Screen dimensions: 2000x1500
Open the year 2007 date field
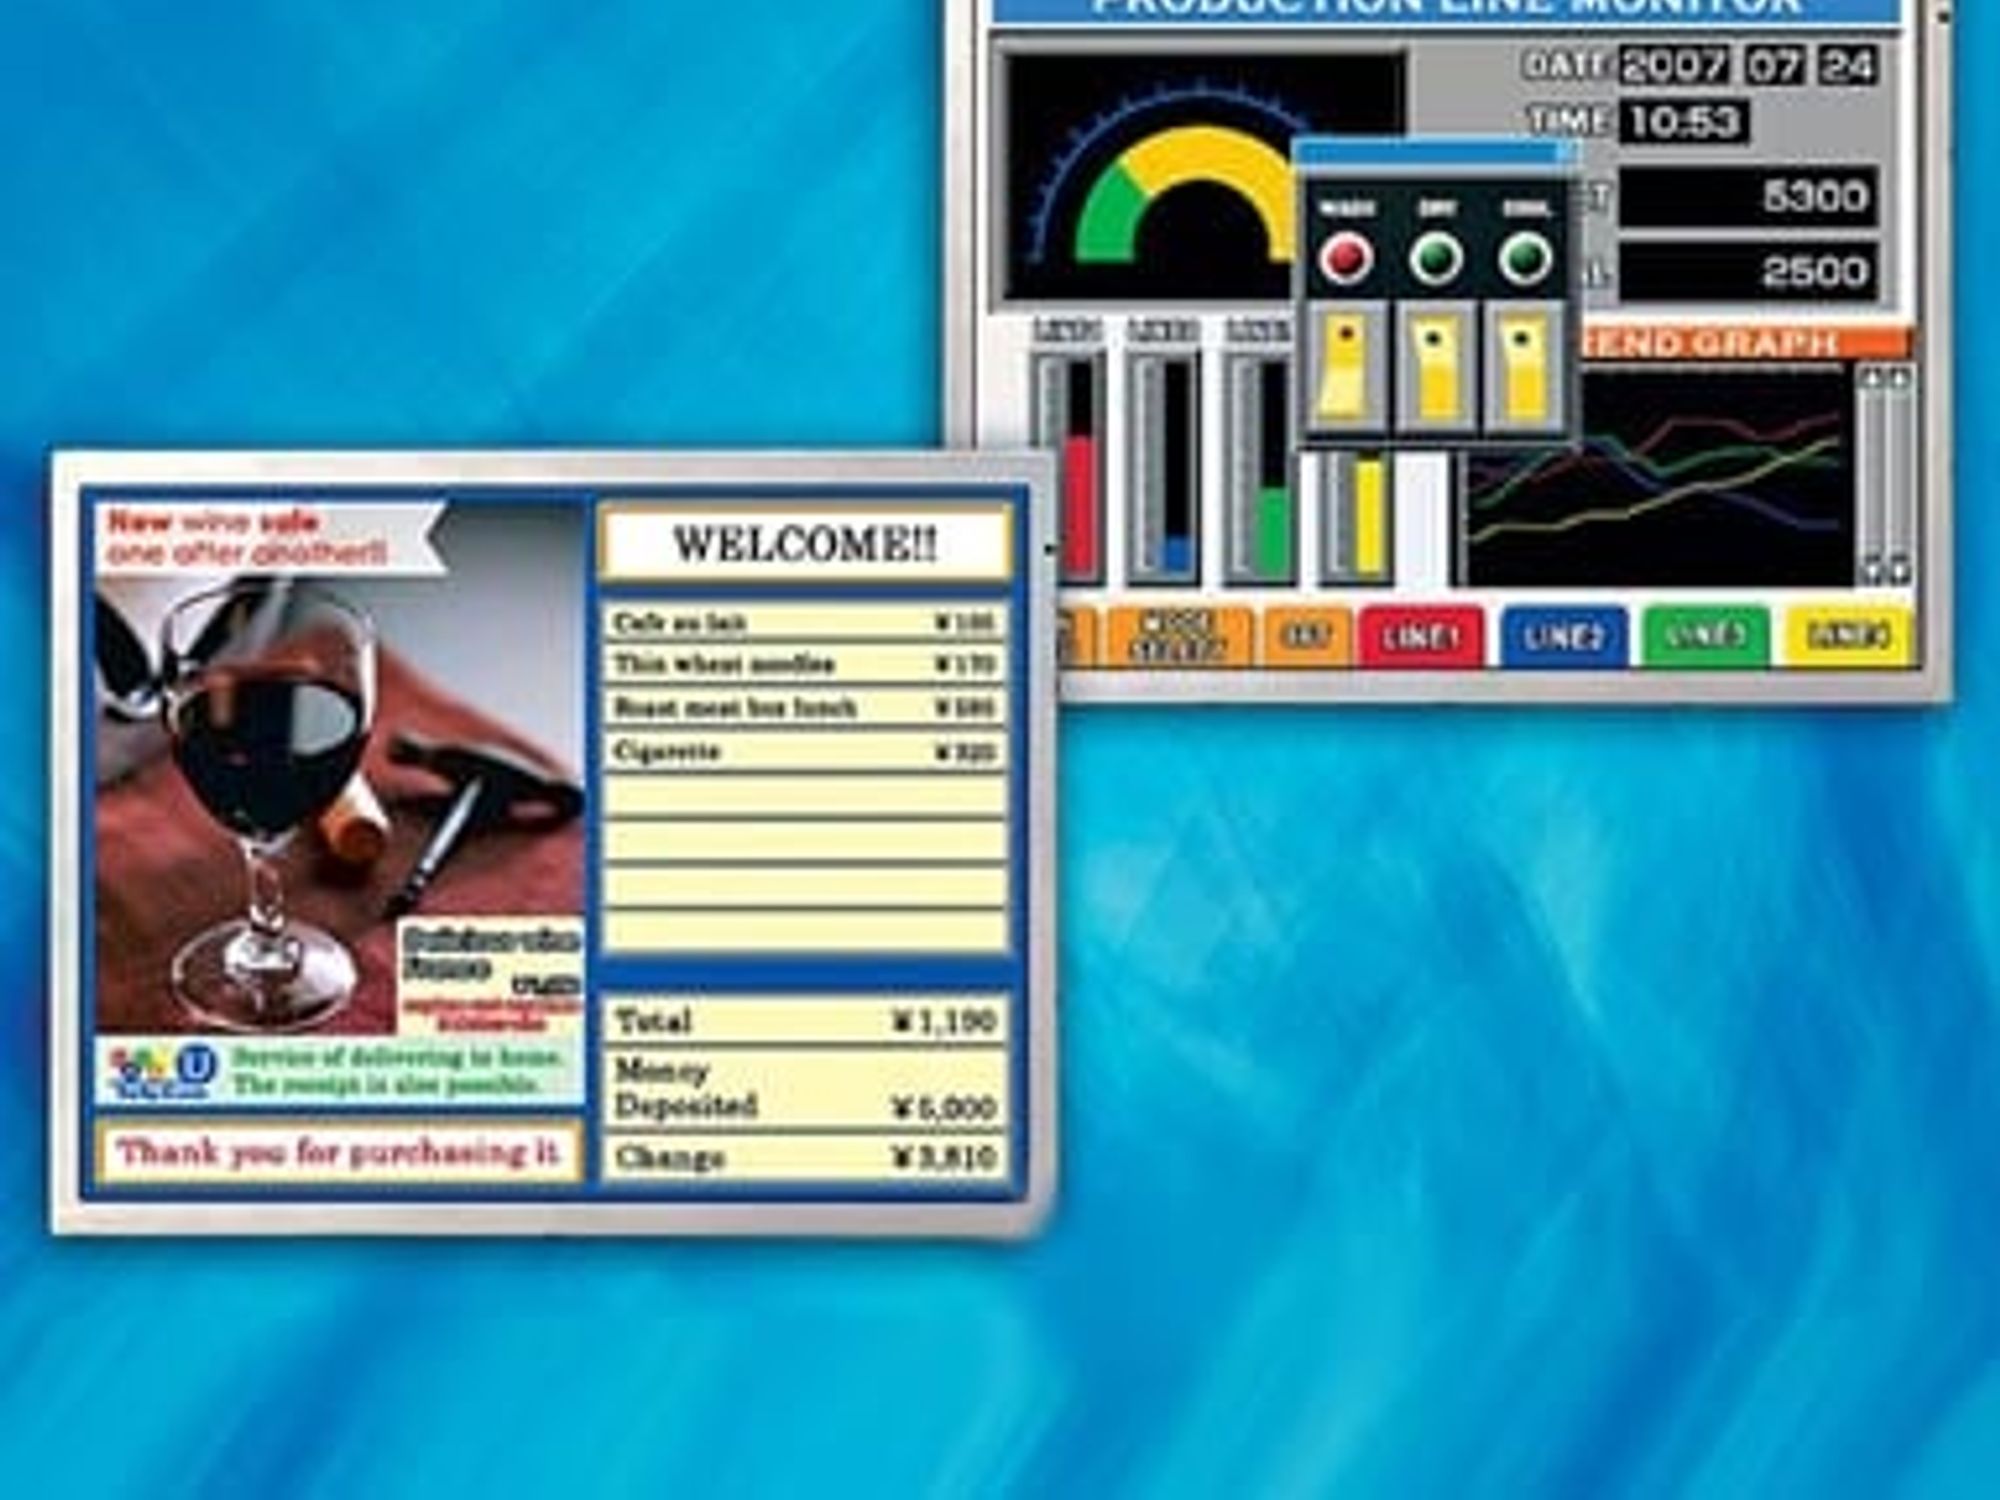click(1674, 66)
